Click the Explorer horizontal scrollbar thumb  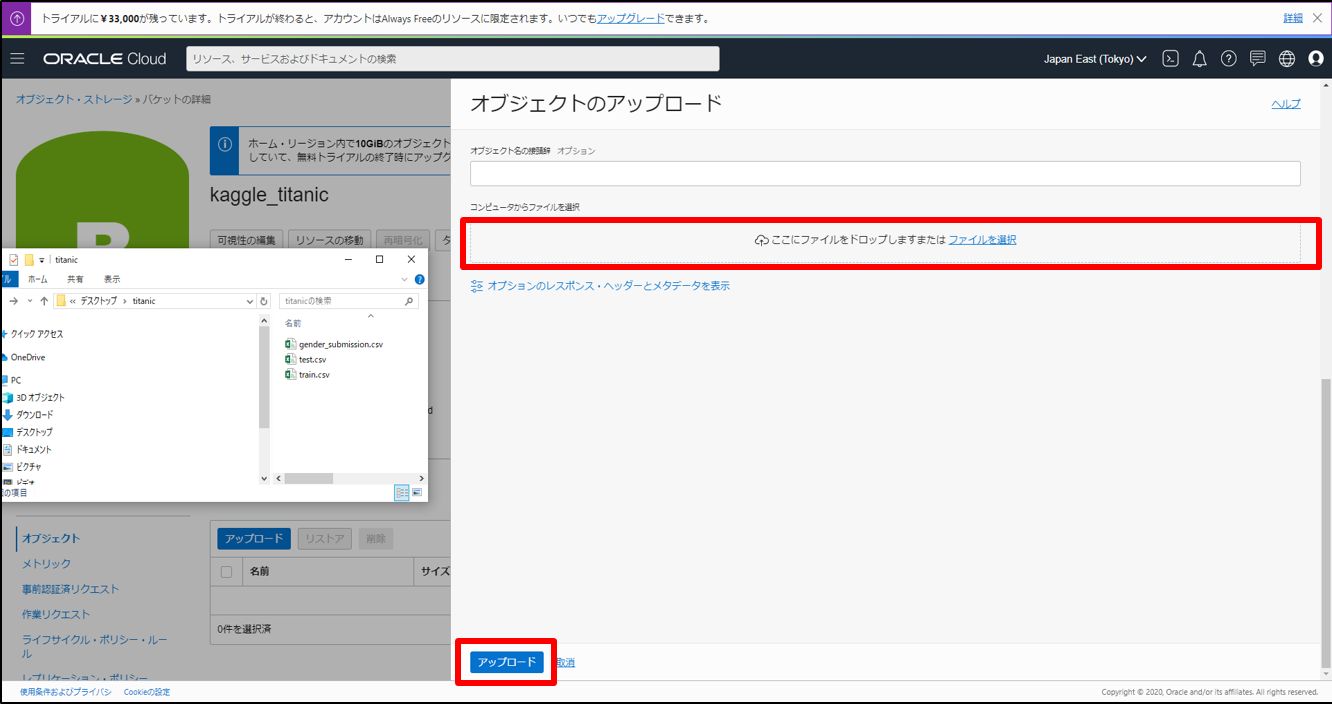coord(308,479)
